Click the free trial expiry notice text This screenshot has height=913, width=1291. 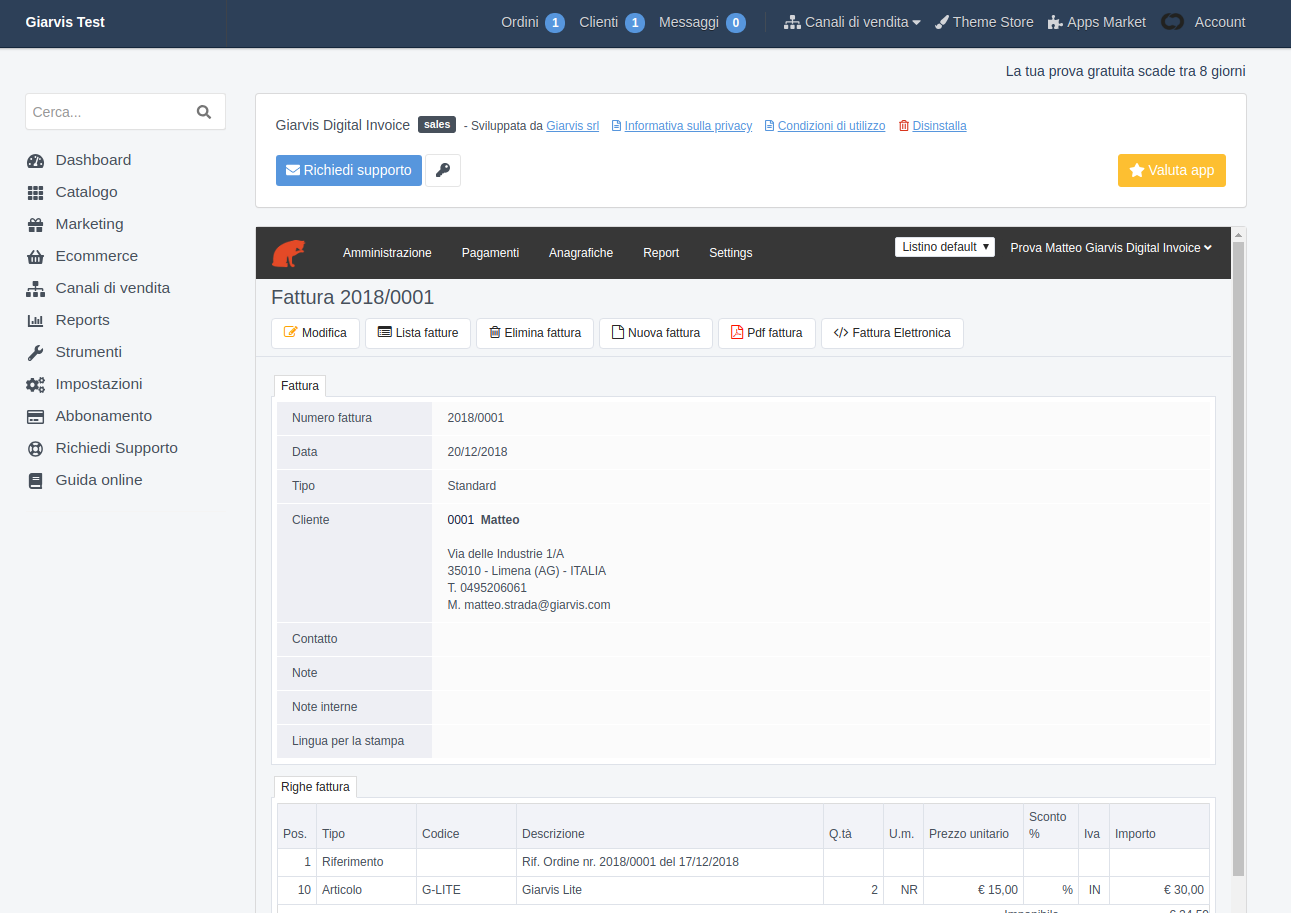tap(1125, 71)
